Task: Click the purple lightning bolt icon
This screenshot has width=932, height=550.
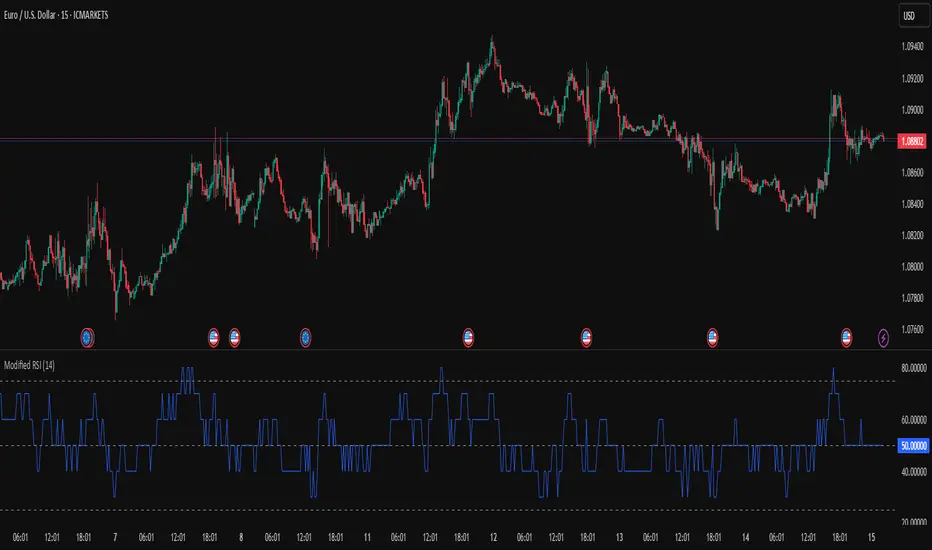Action: (x=884, y=336)
